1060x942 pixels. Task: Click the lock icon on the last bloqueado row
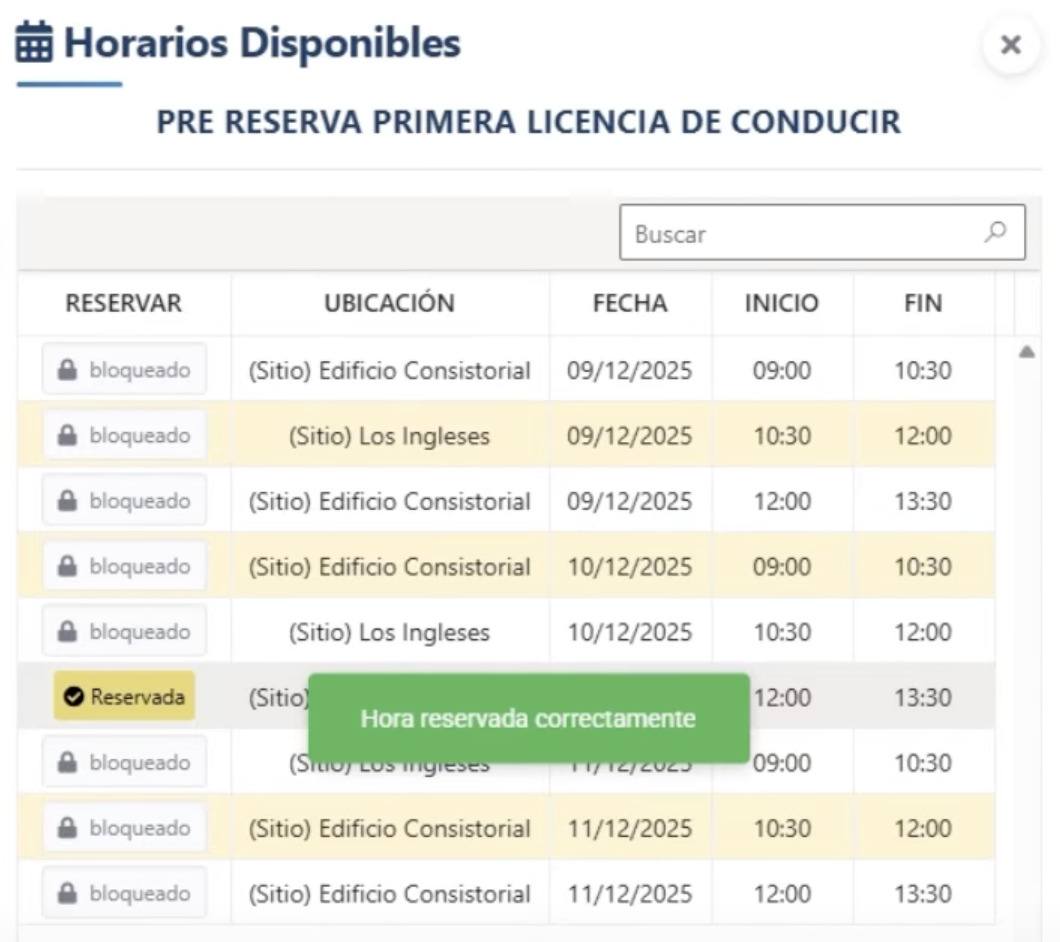click(x=66, y=892)
